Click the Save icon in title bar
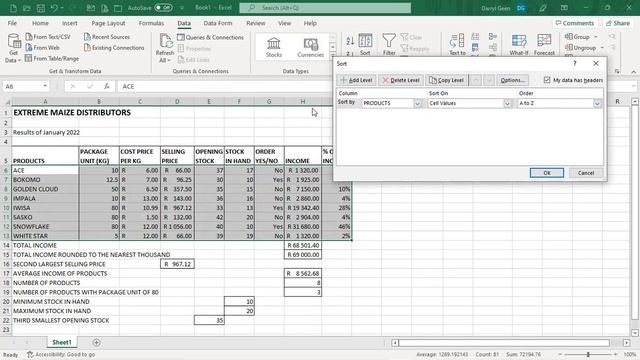The width and height of the screenshot is (640, 360). (40, 8)
